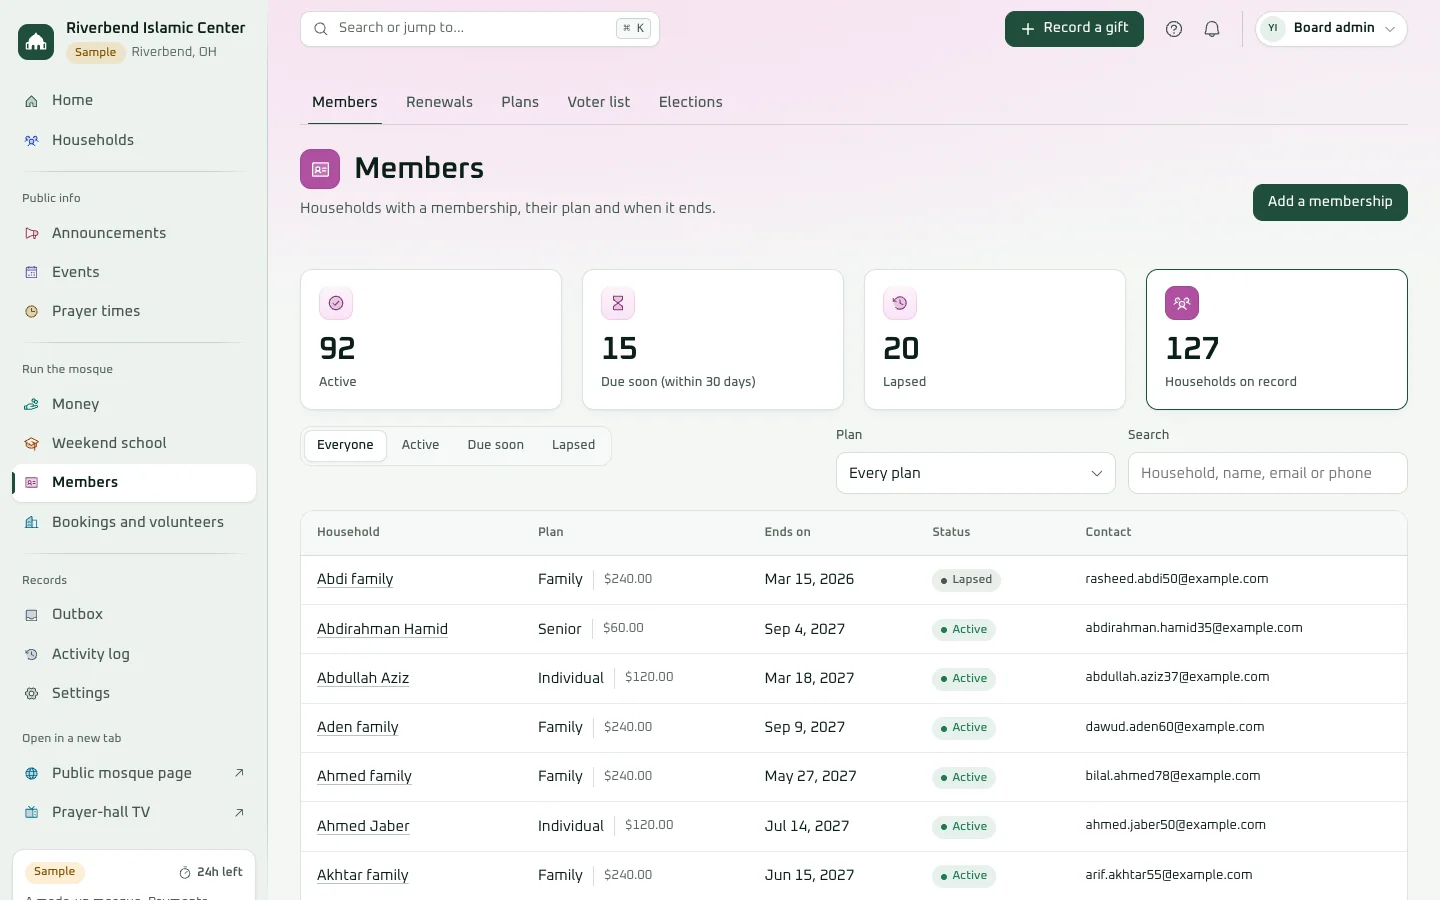Click rasheed.abdi50@example.com contact
Screen dimensions: 1440x900
1176,579
